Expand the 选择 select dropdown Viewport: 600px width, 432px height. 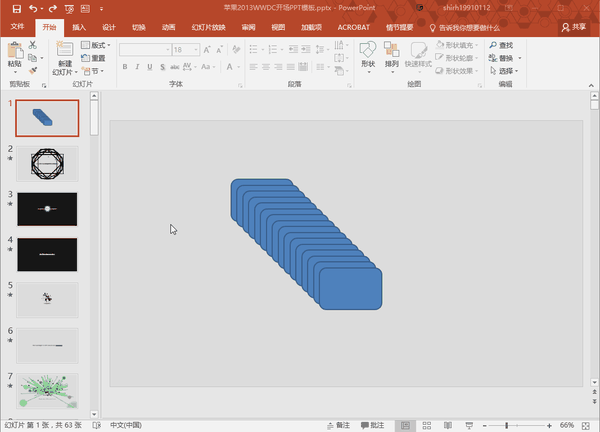505,71
